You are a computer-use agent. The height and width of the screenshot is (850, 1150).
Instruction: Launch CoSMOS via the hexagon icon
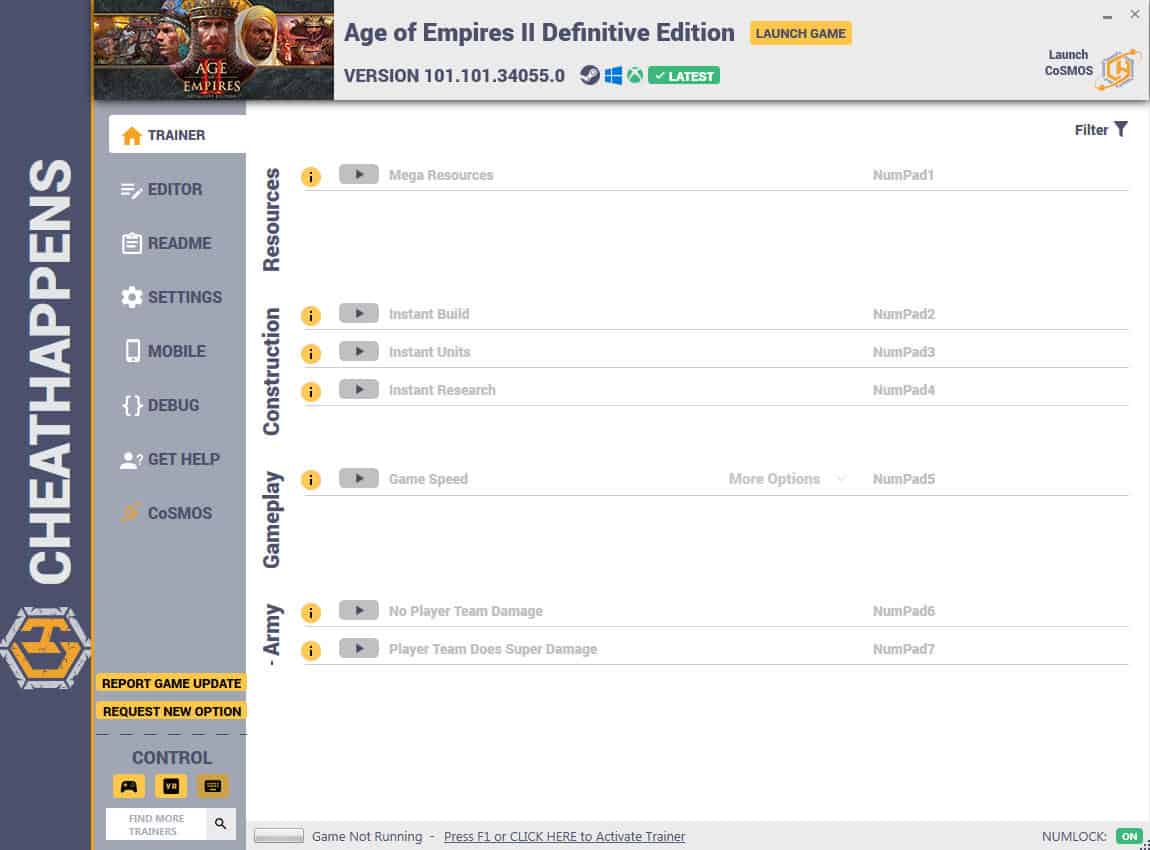[x=1118, y=70]
